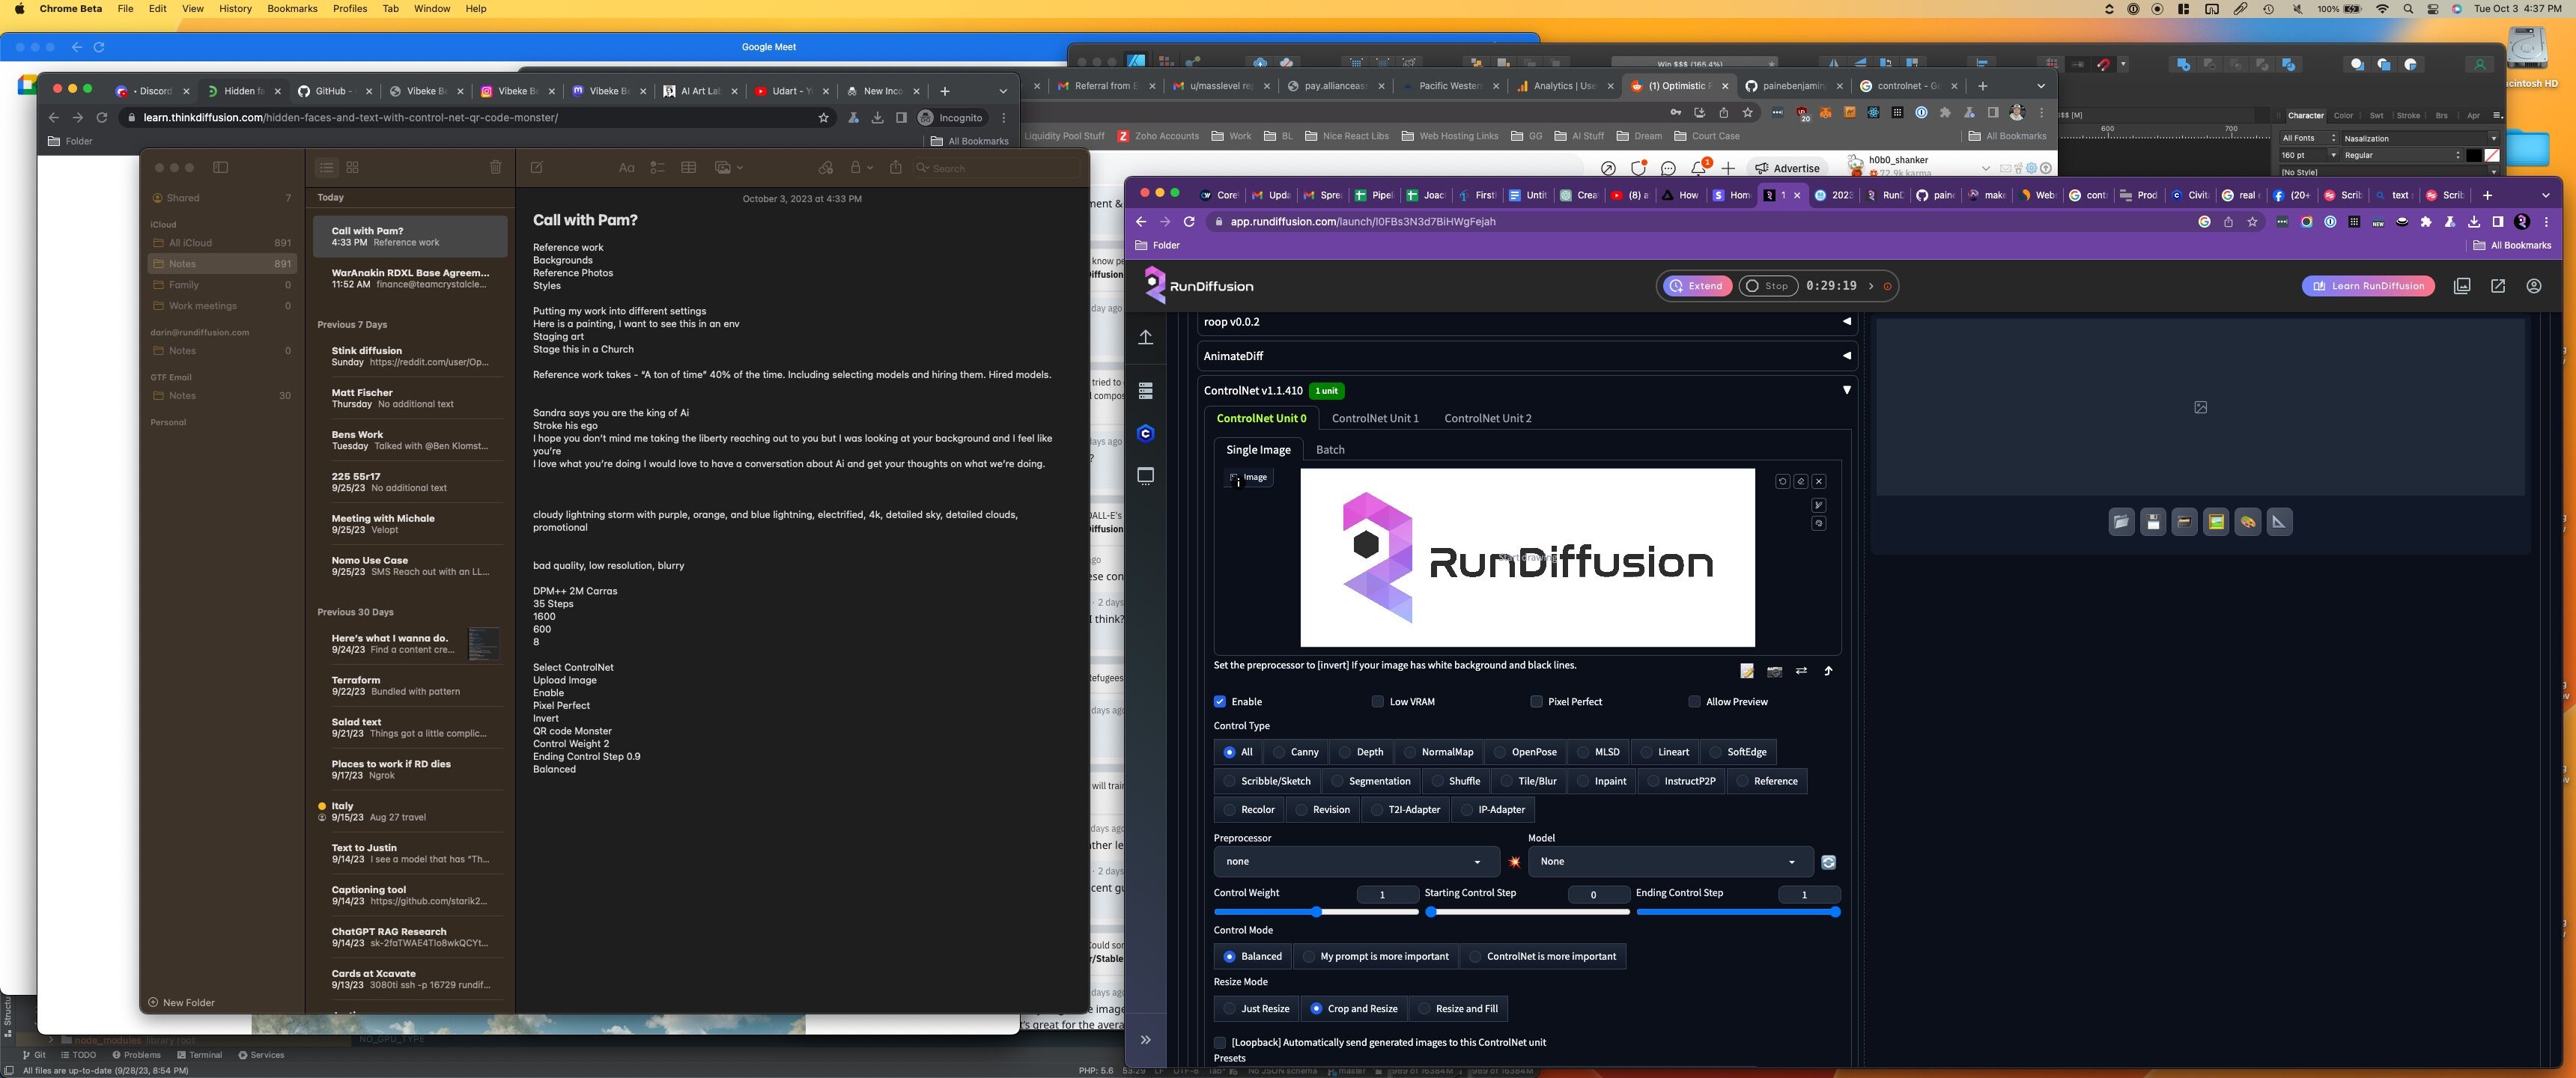Viewport: 2576px width, 1078px height.
Task: Click the run preprocessor explosion icon
Action: click(1514, 862)
